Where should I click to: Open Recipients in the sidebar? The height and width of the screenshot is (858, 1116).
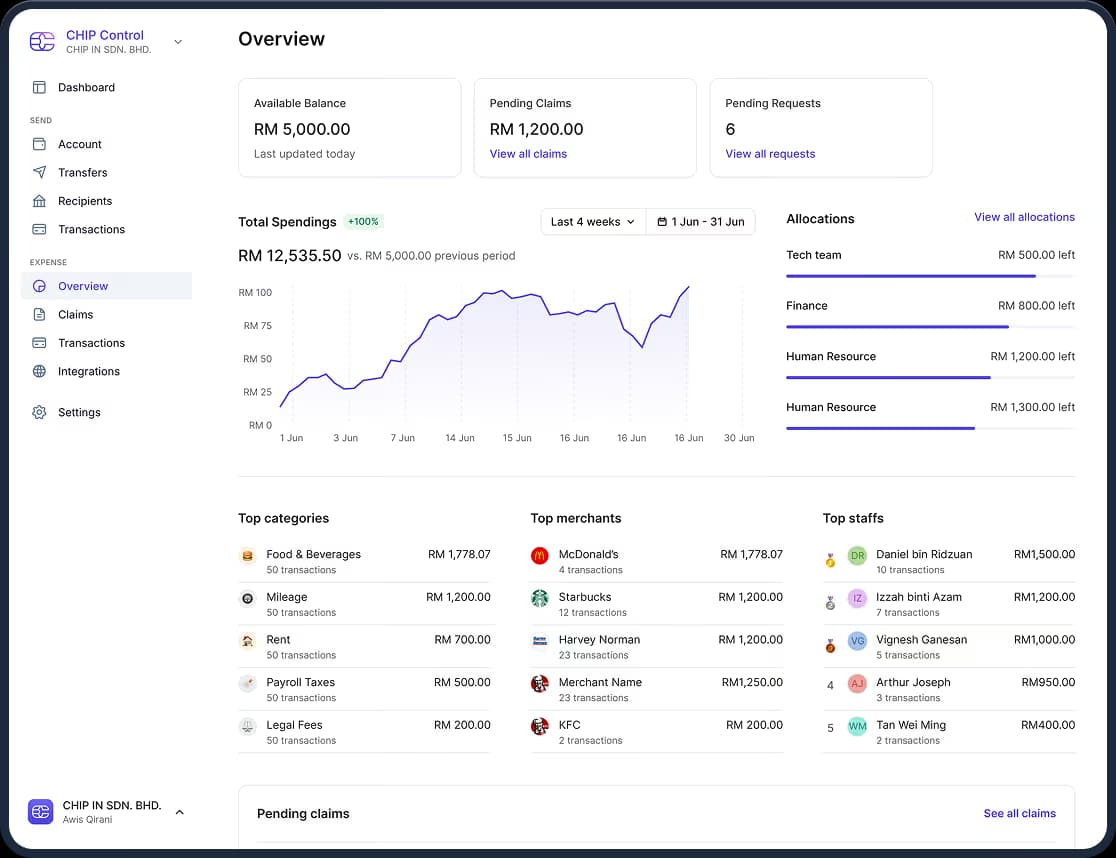click(x=107, y=201)
